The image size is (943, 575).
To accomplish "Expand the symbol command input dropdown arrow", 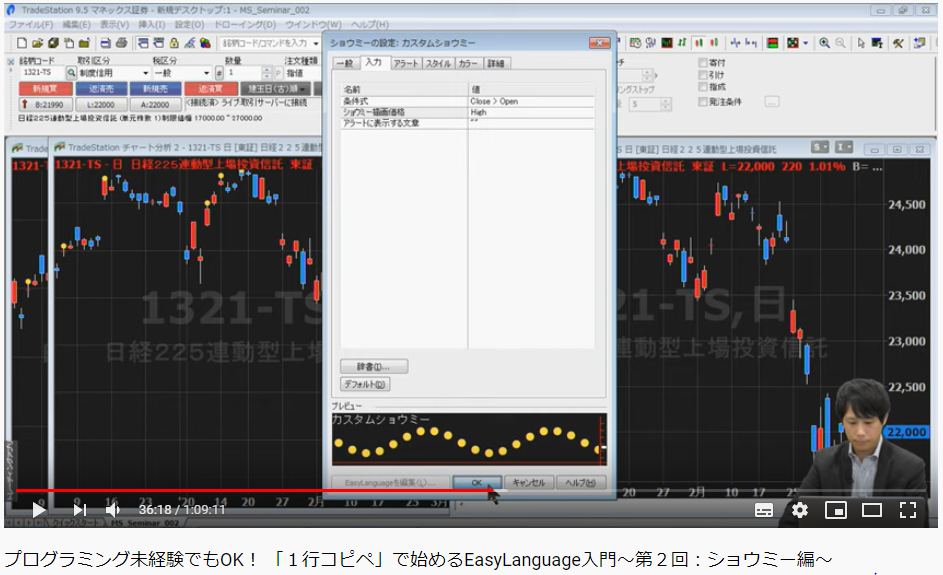I will [316, 43].
